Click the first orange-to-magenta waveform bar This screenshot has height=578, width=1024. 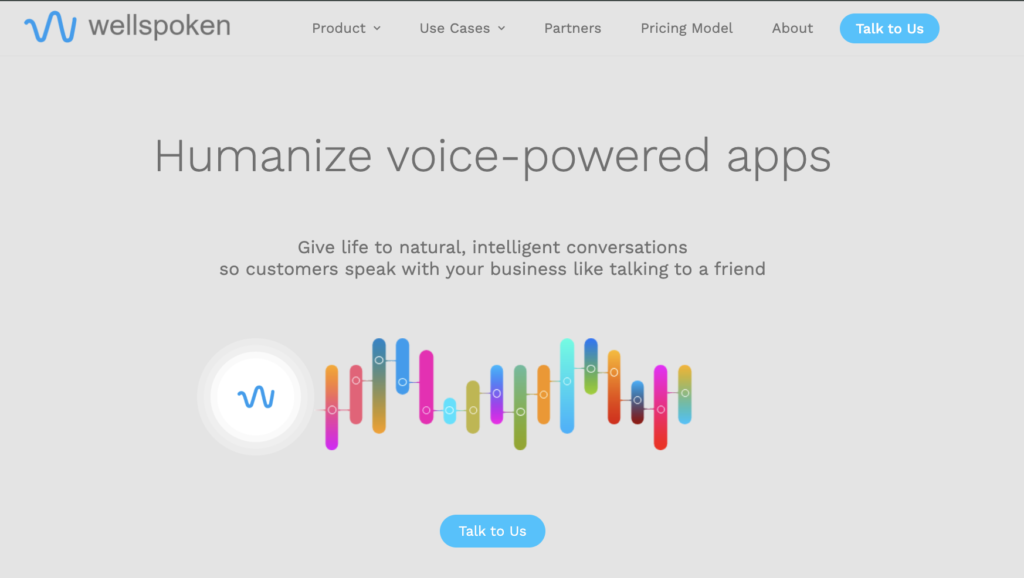tap(332, 408)
